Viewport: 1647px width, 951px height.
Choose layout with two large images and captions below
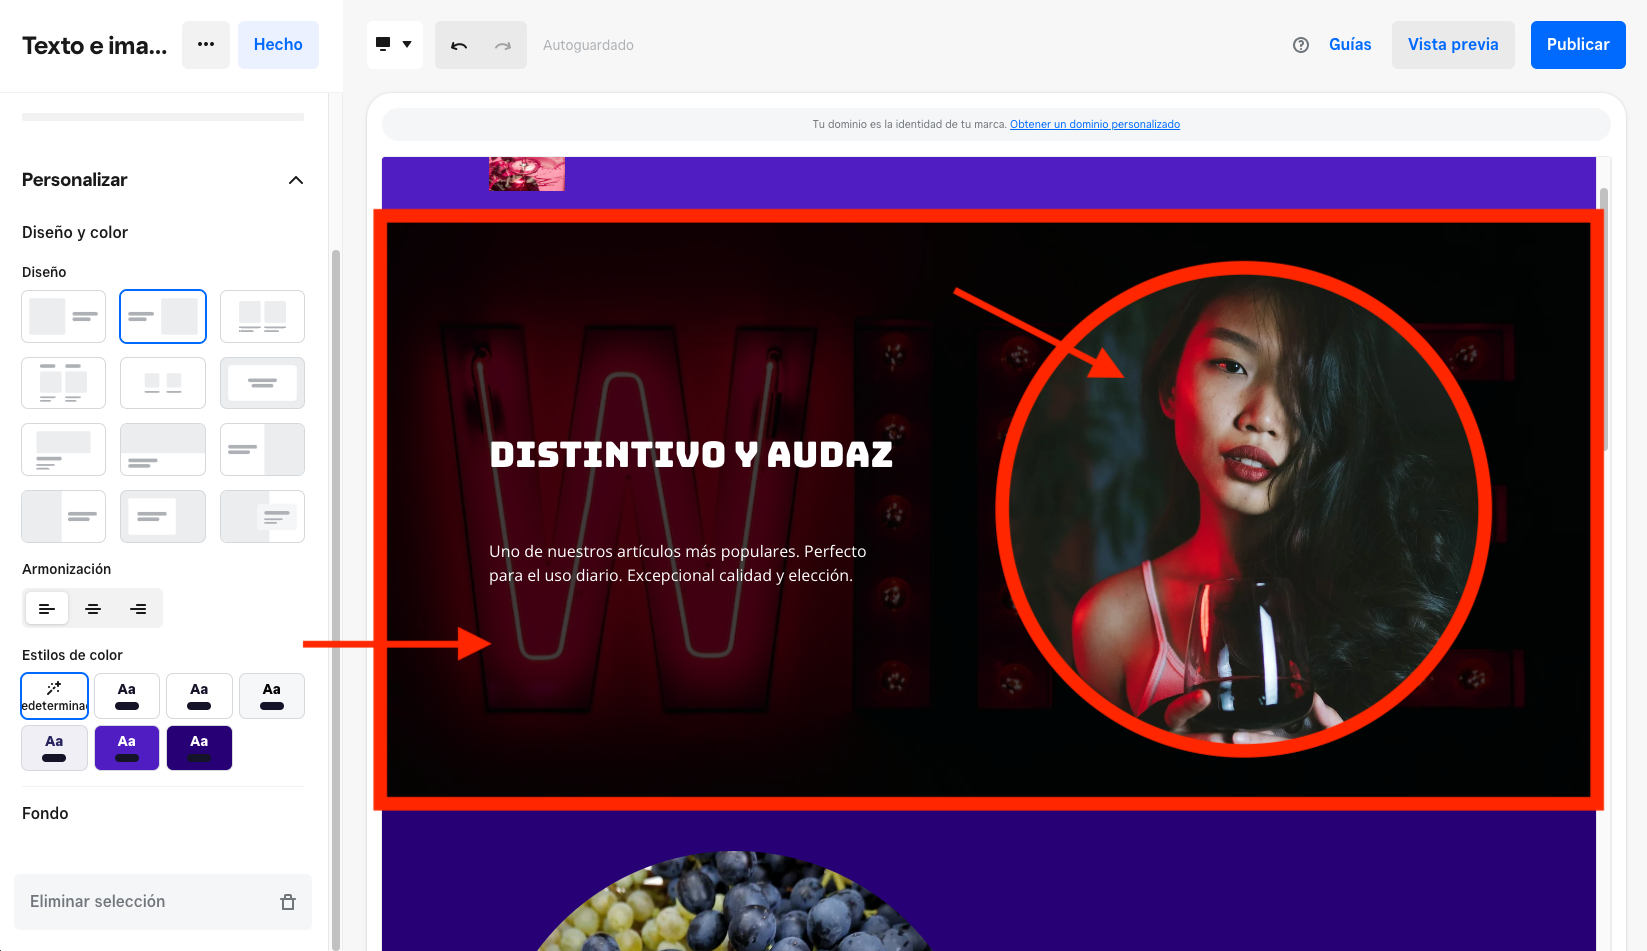(x=262, y=316)
